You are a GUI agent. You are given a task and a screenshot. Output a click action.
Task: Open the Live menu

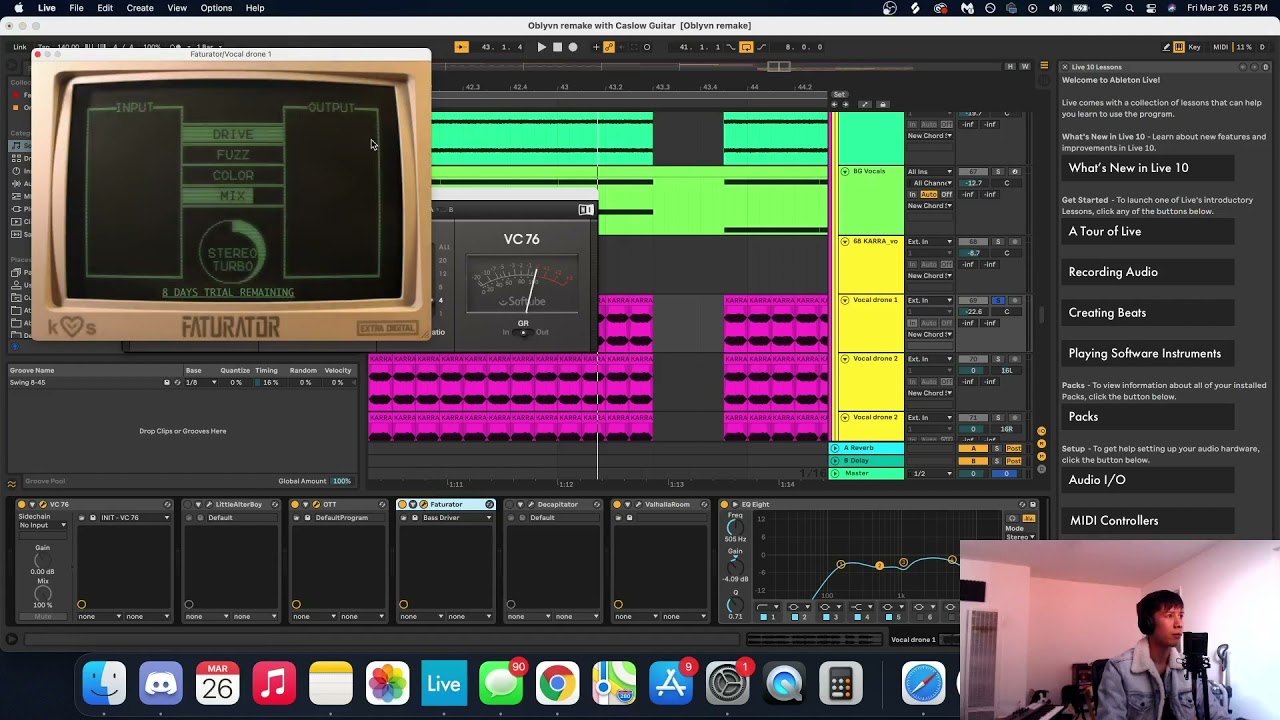coord(47,8)
